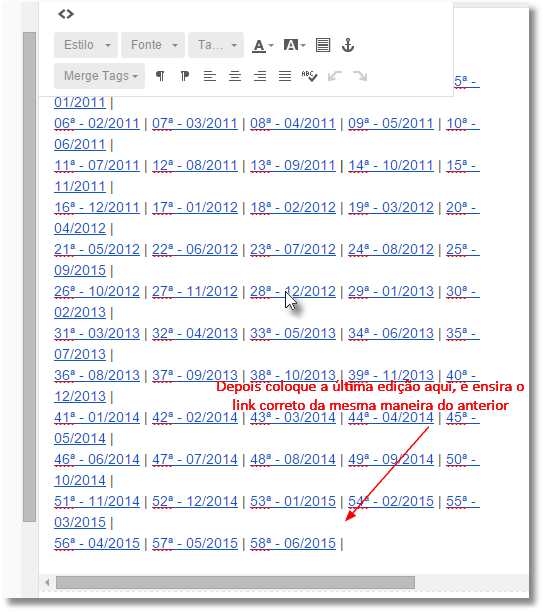Insert an anchor with the anchor icon
Viewport: 543px width, 612px height.
click(x=348, y=45)
